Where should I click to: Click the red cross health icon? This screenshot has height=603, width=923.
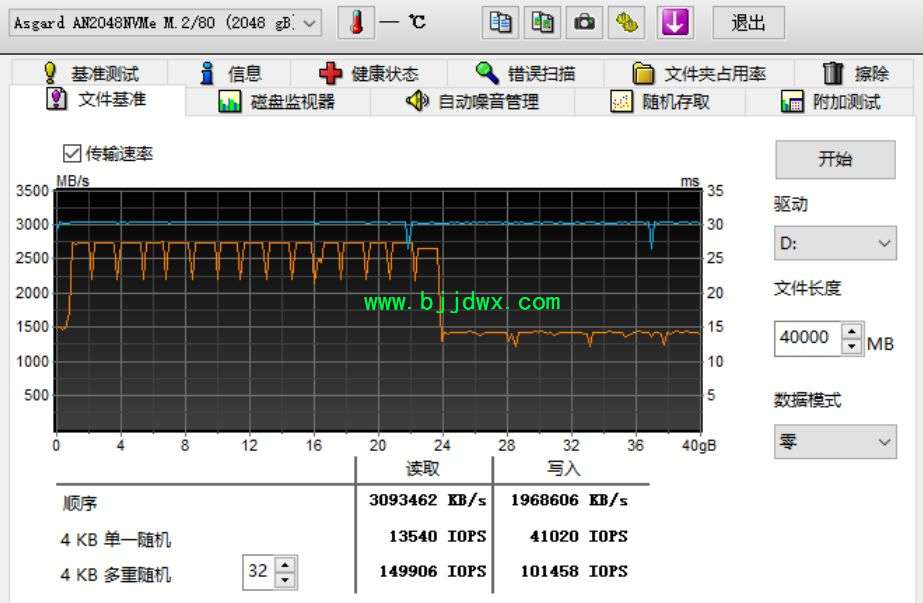[330, 74]
